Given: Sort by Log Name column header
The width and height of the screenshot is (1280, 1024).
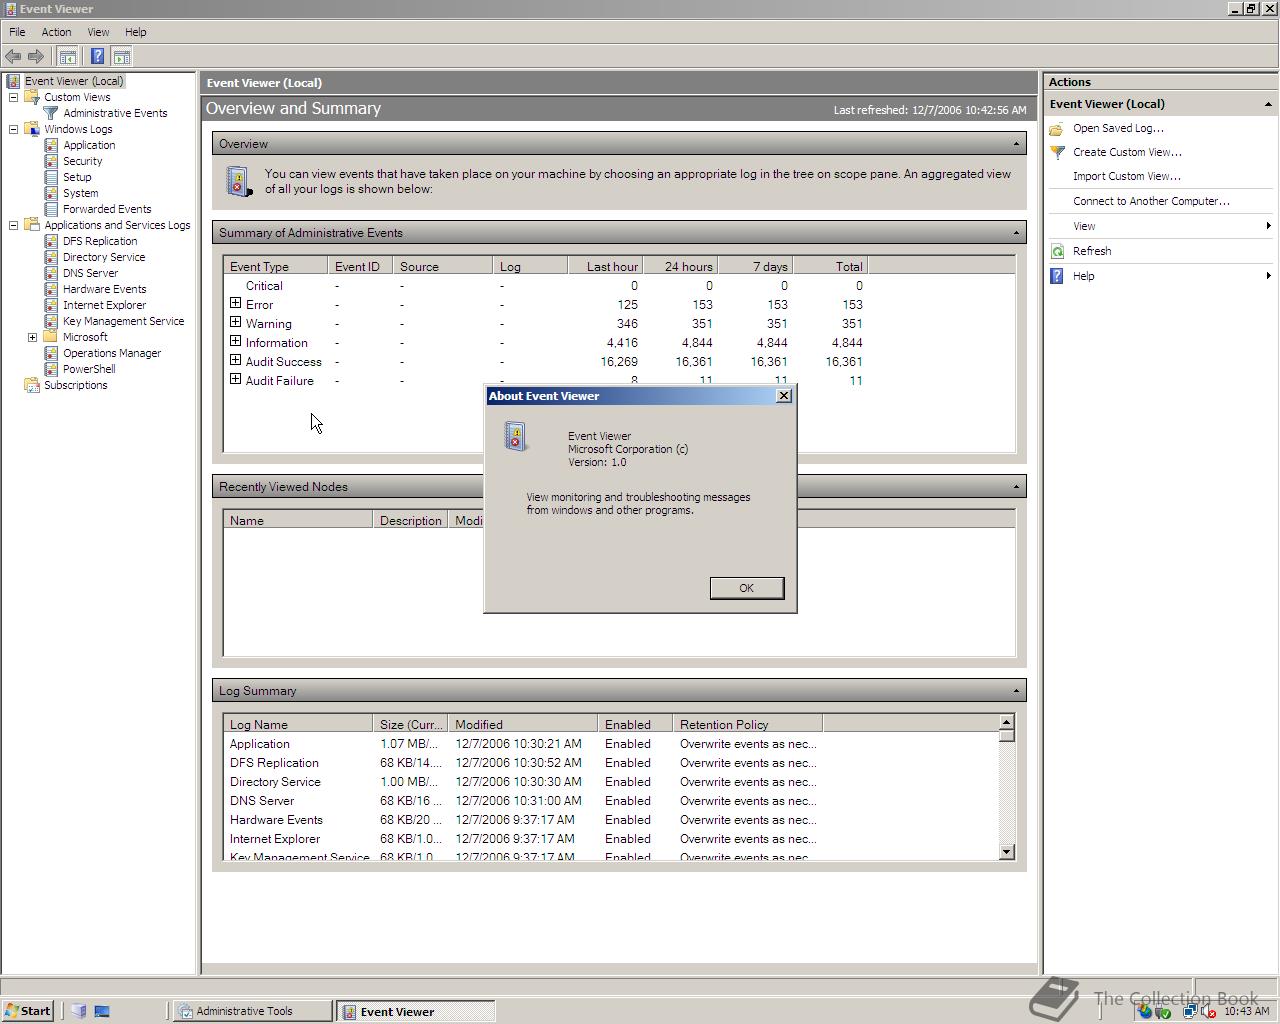Looking at the screenshot, I should tap(298, 725).
